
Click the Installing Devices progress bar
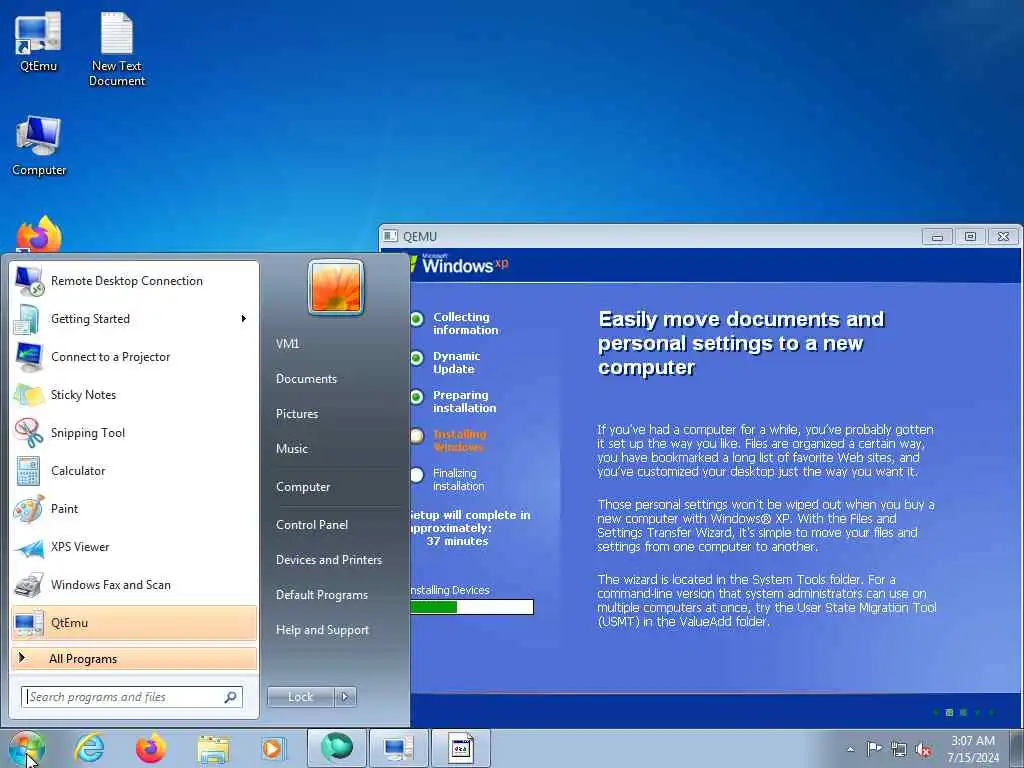coord(471,607)
